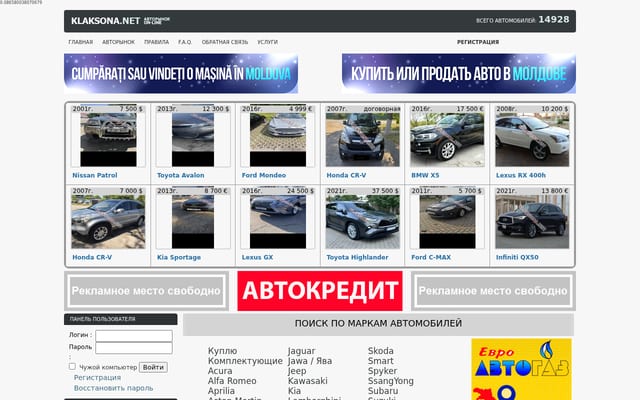Select the Spyker brand link

[x=382, y=371]
